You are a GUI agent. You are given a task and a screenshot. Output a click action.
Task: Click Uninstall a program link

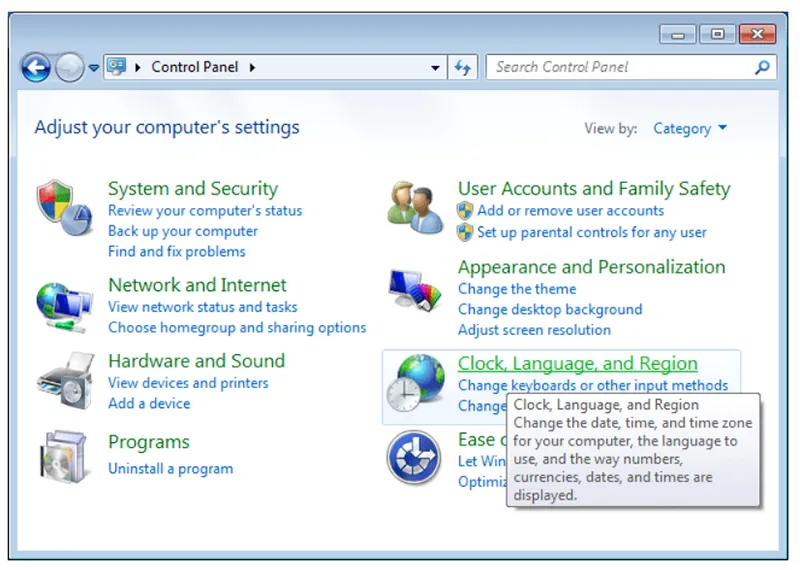coord(170,468)
